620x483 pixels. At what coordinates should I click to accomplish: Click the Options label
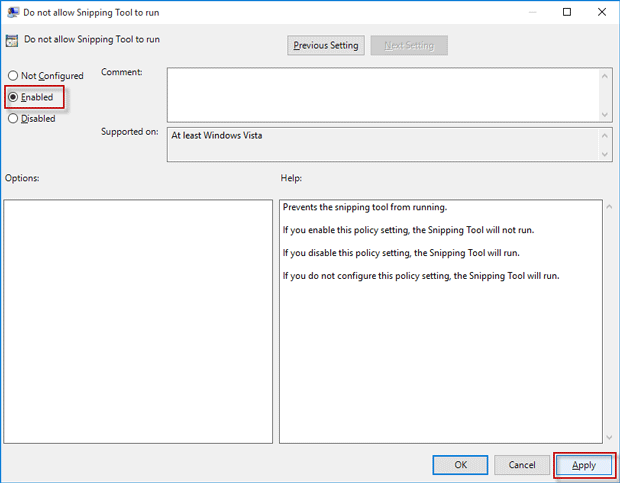click(x=22, y=178)
